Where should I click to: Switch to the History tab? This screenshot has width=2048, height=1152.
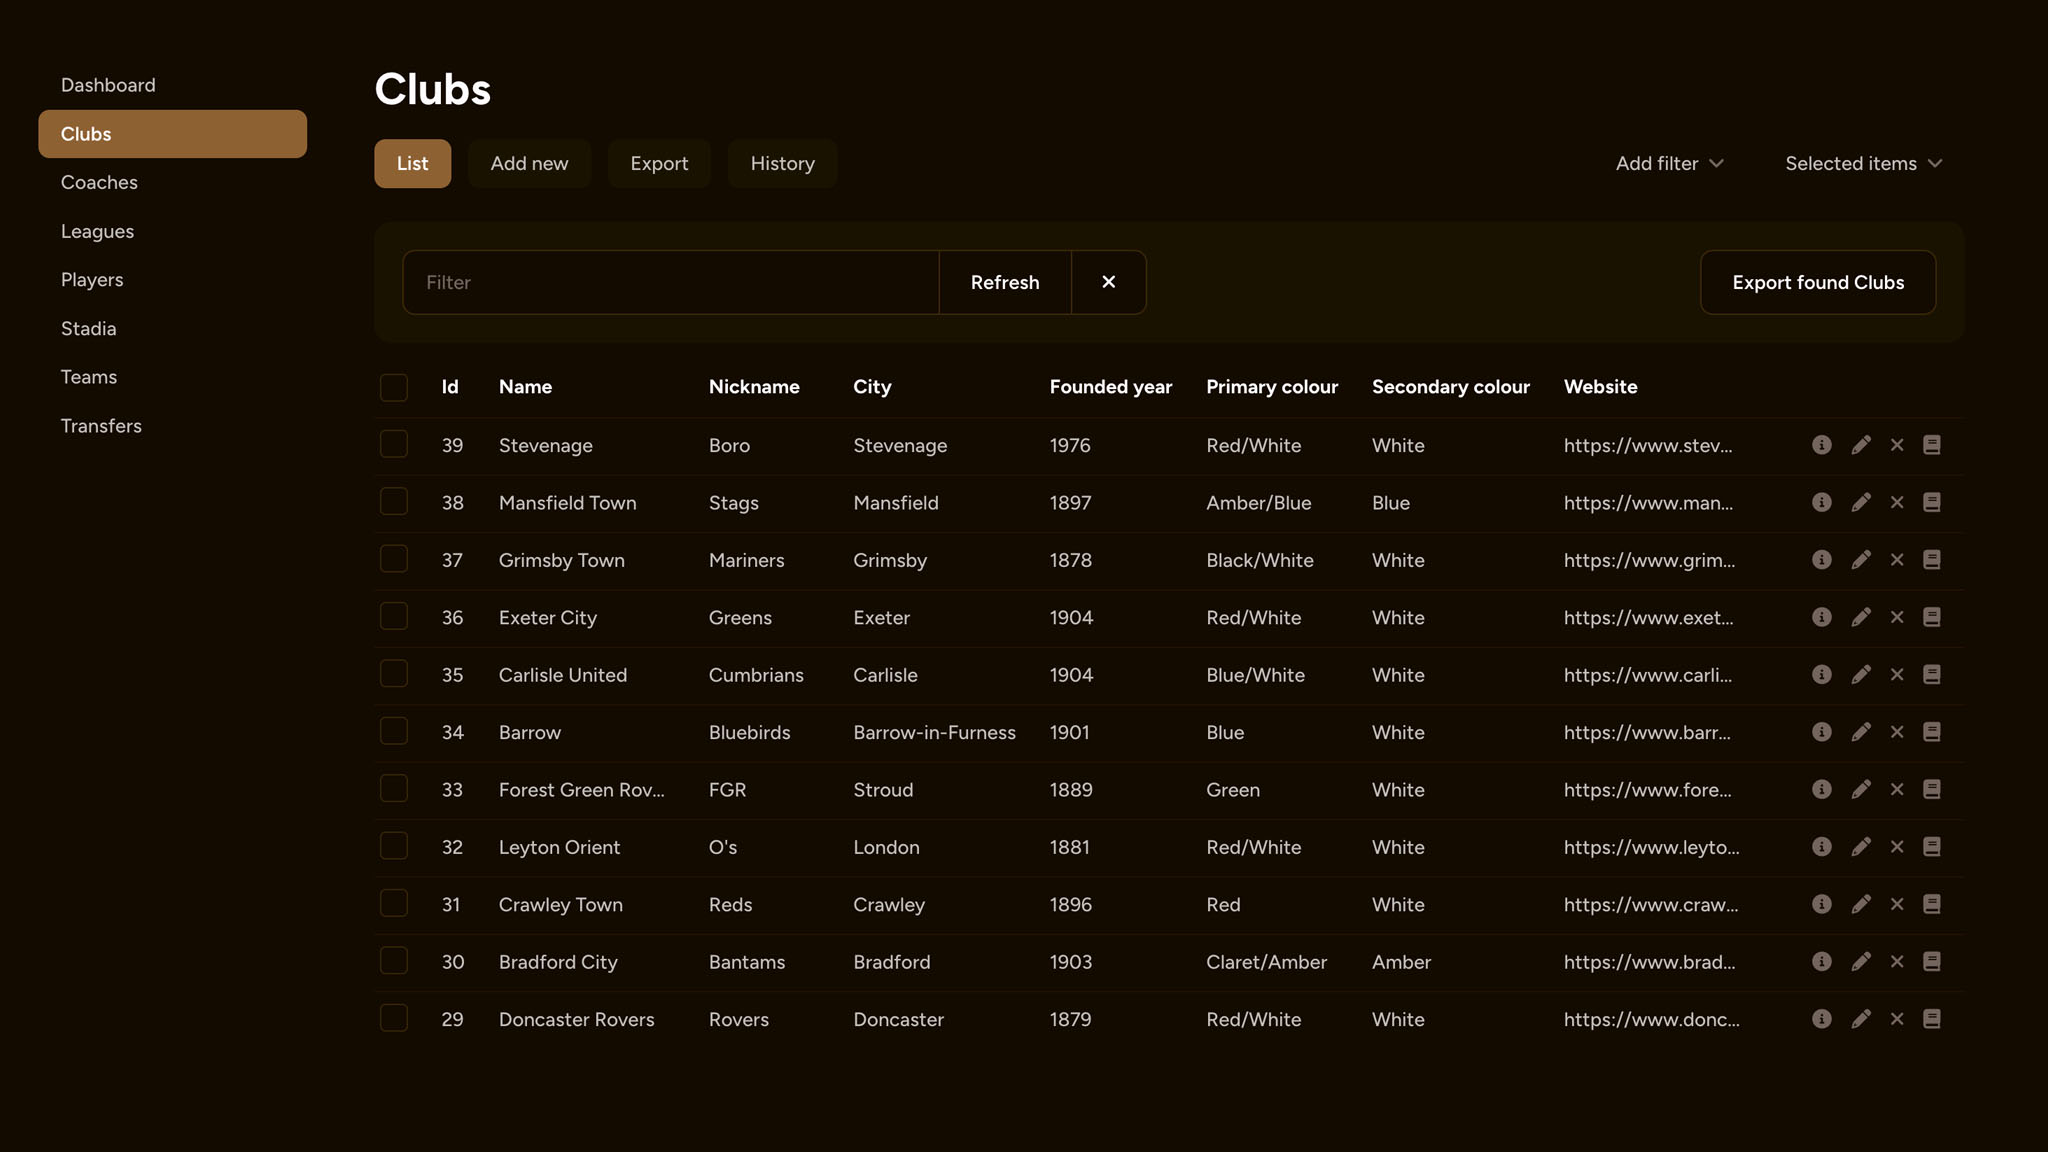click(782, 163)
